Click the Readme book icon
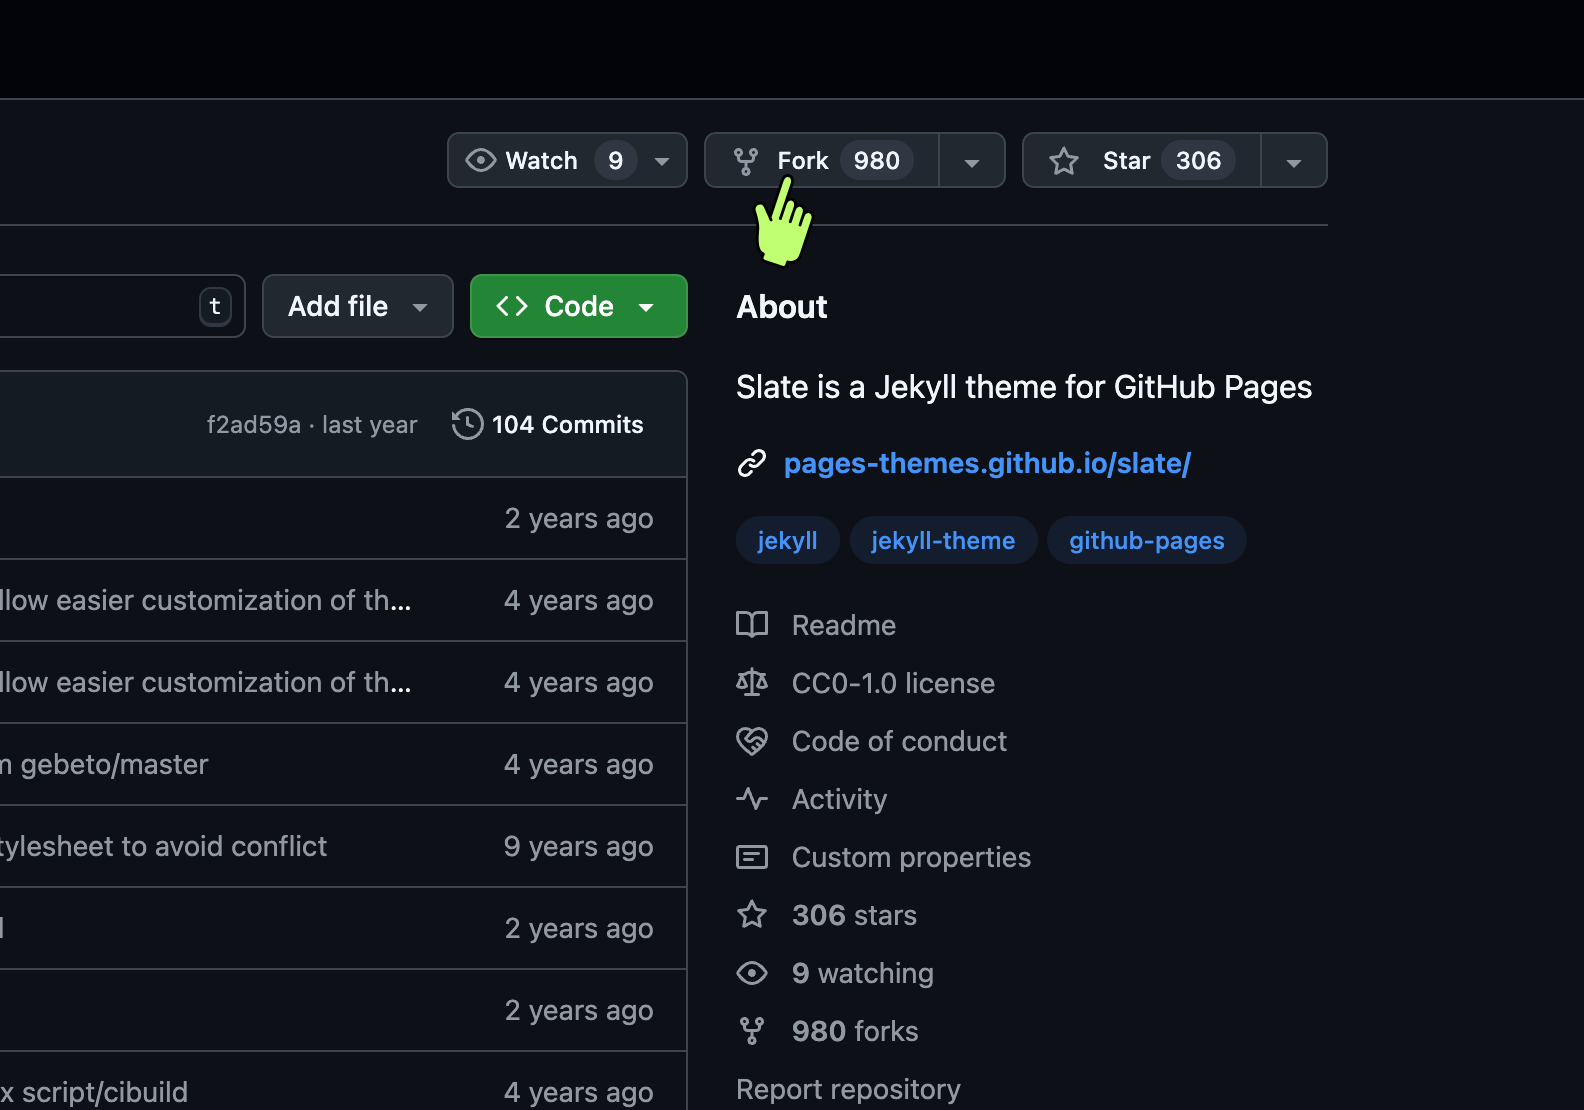The height and width of the screenshot is (1110, 1584). click(752, 625)
